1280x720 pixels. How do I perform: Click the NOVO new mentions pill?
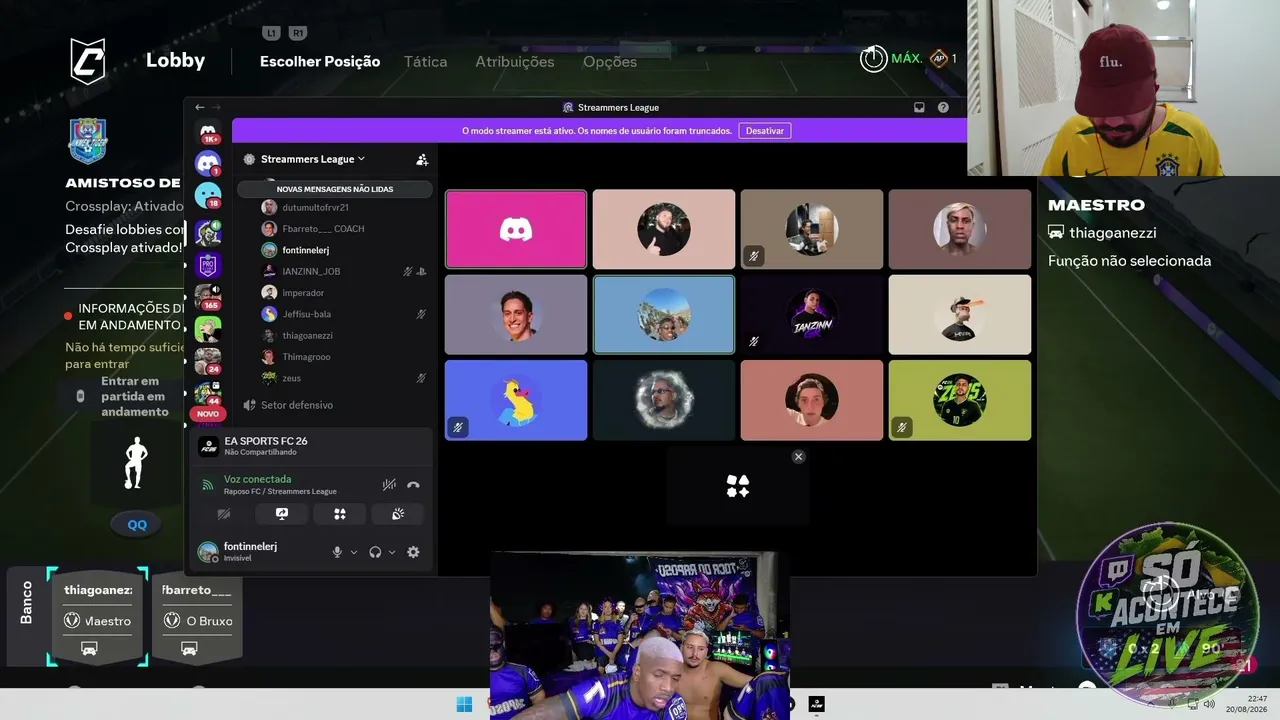click(x=208, y=414)
